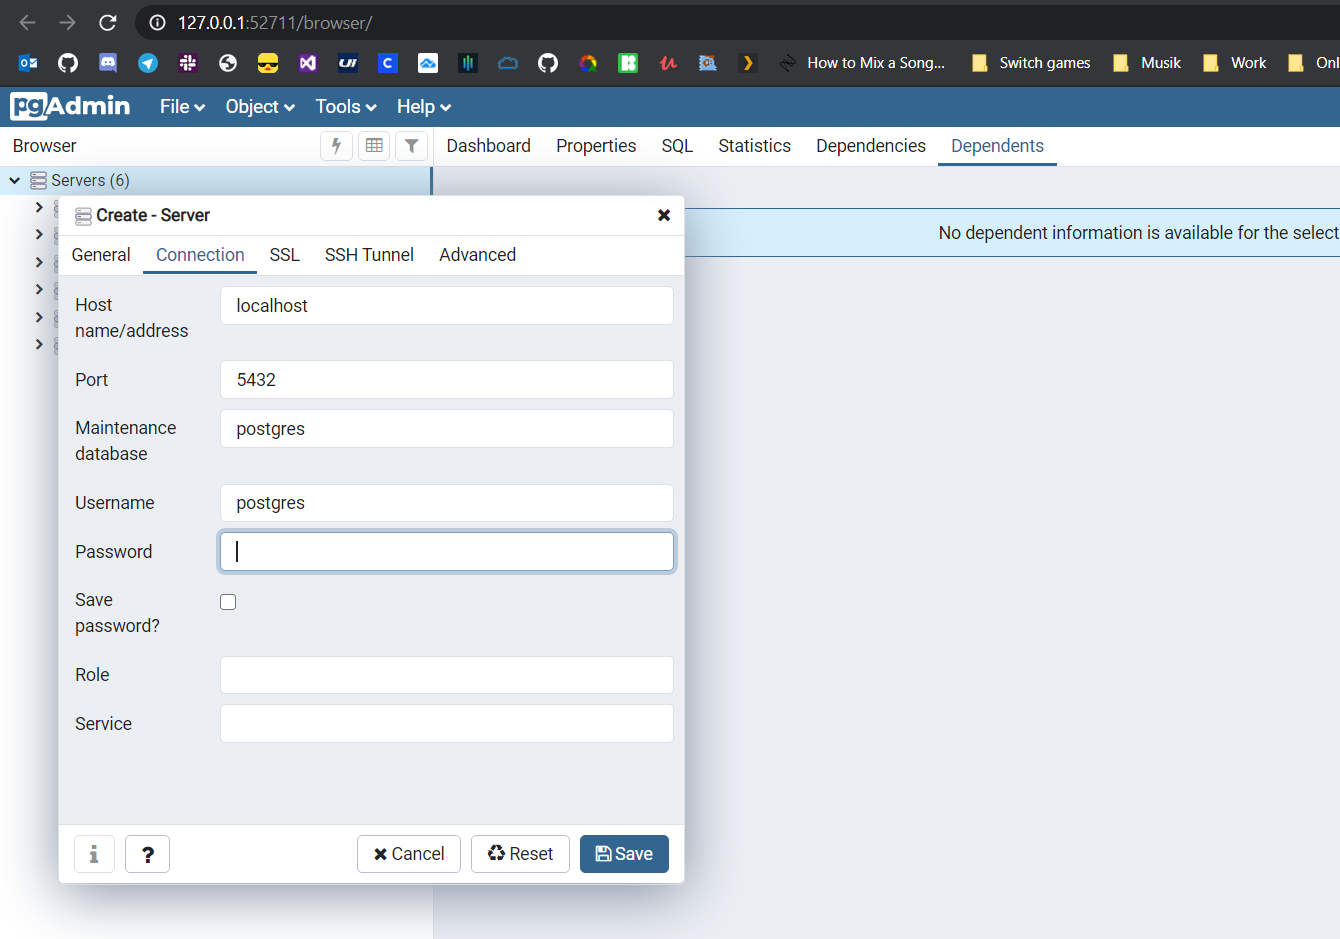The image size is (1340, 939).
Task: Open the File menu
Action: 182,106
